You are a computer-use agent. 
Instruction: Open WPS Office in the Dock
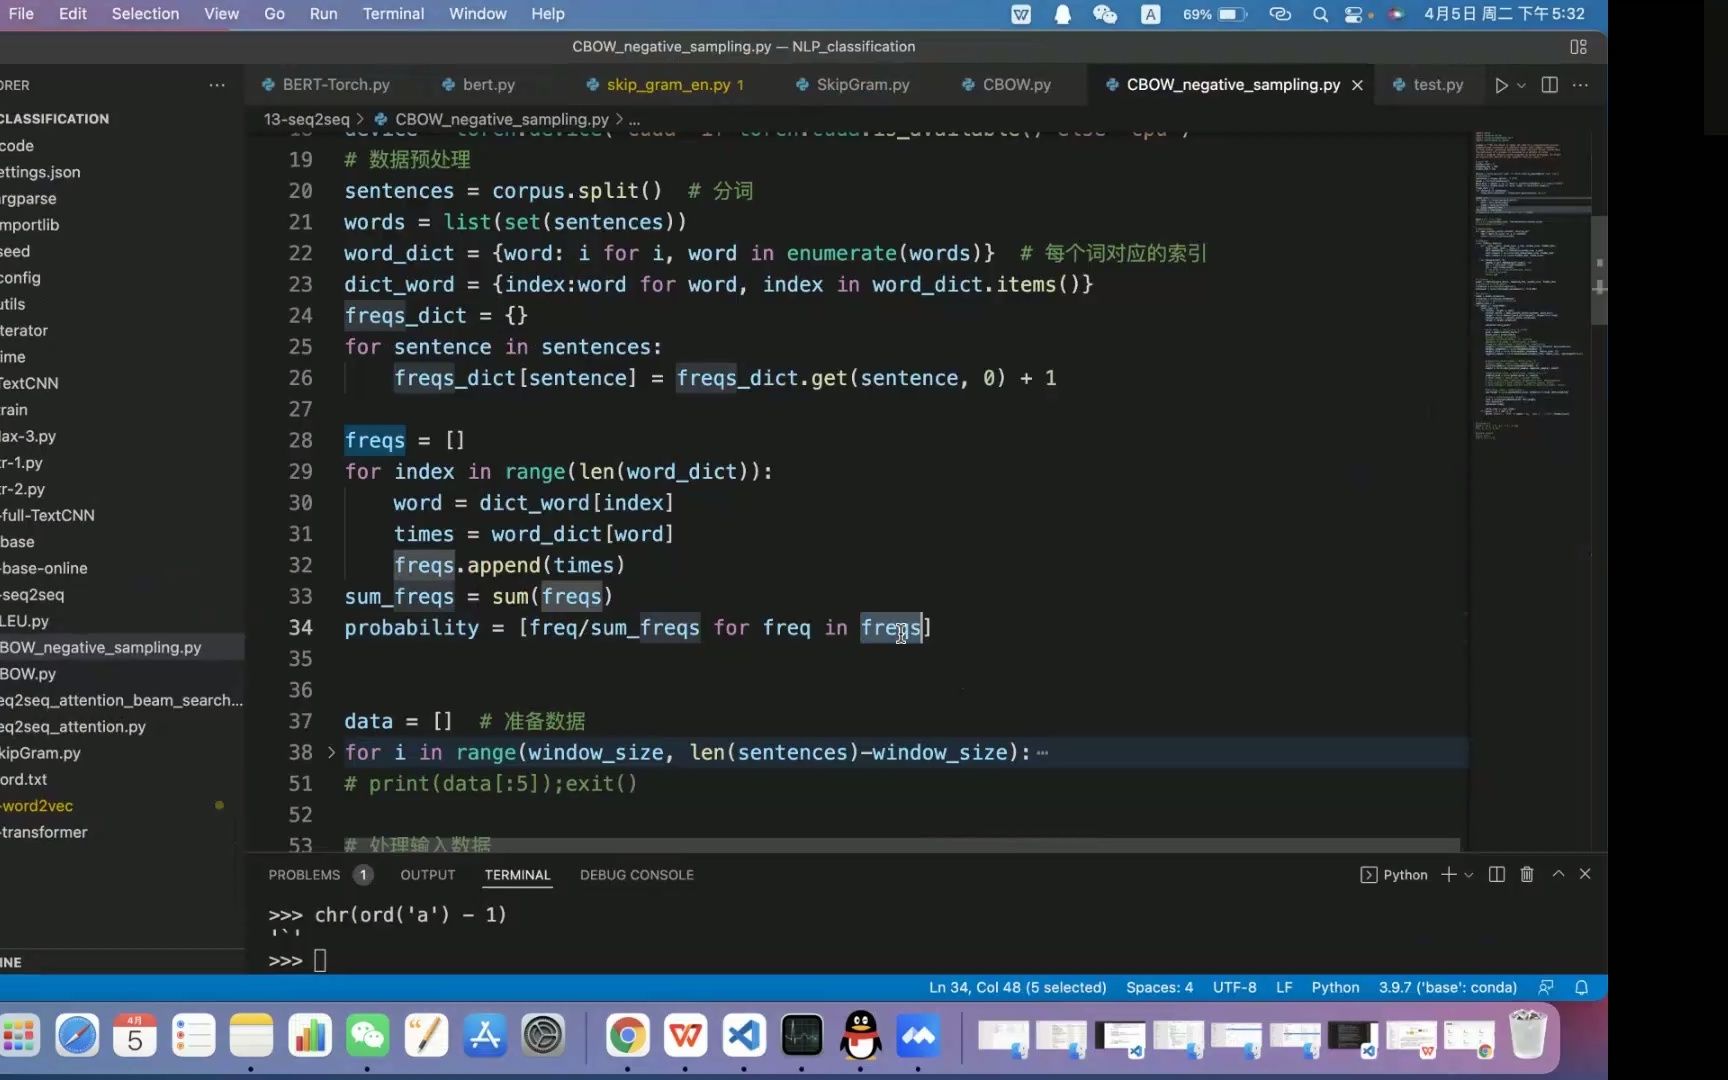685,1035
